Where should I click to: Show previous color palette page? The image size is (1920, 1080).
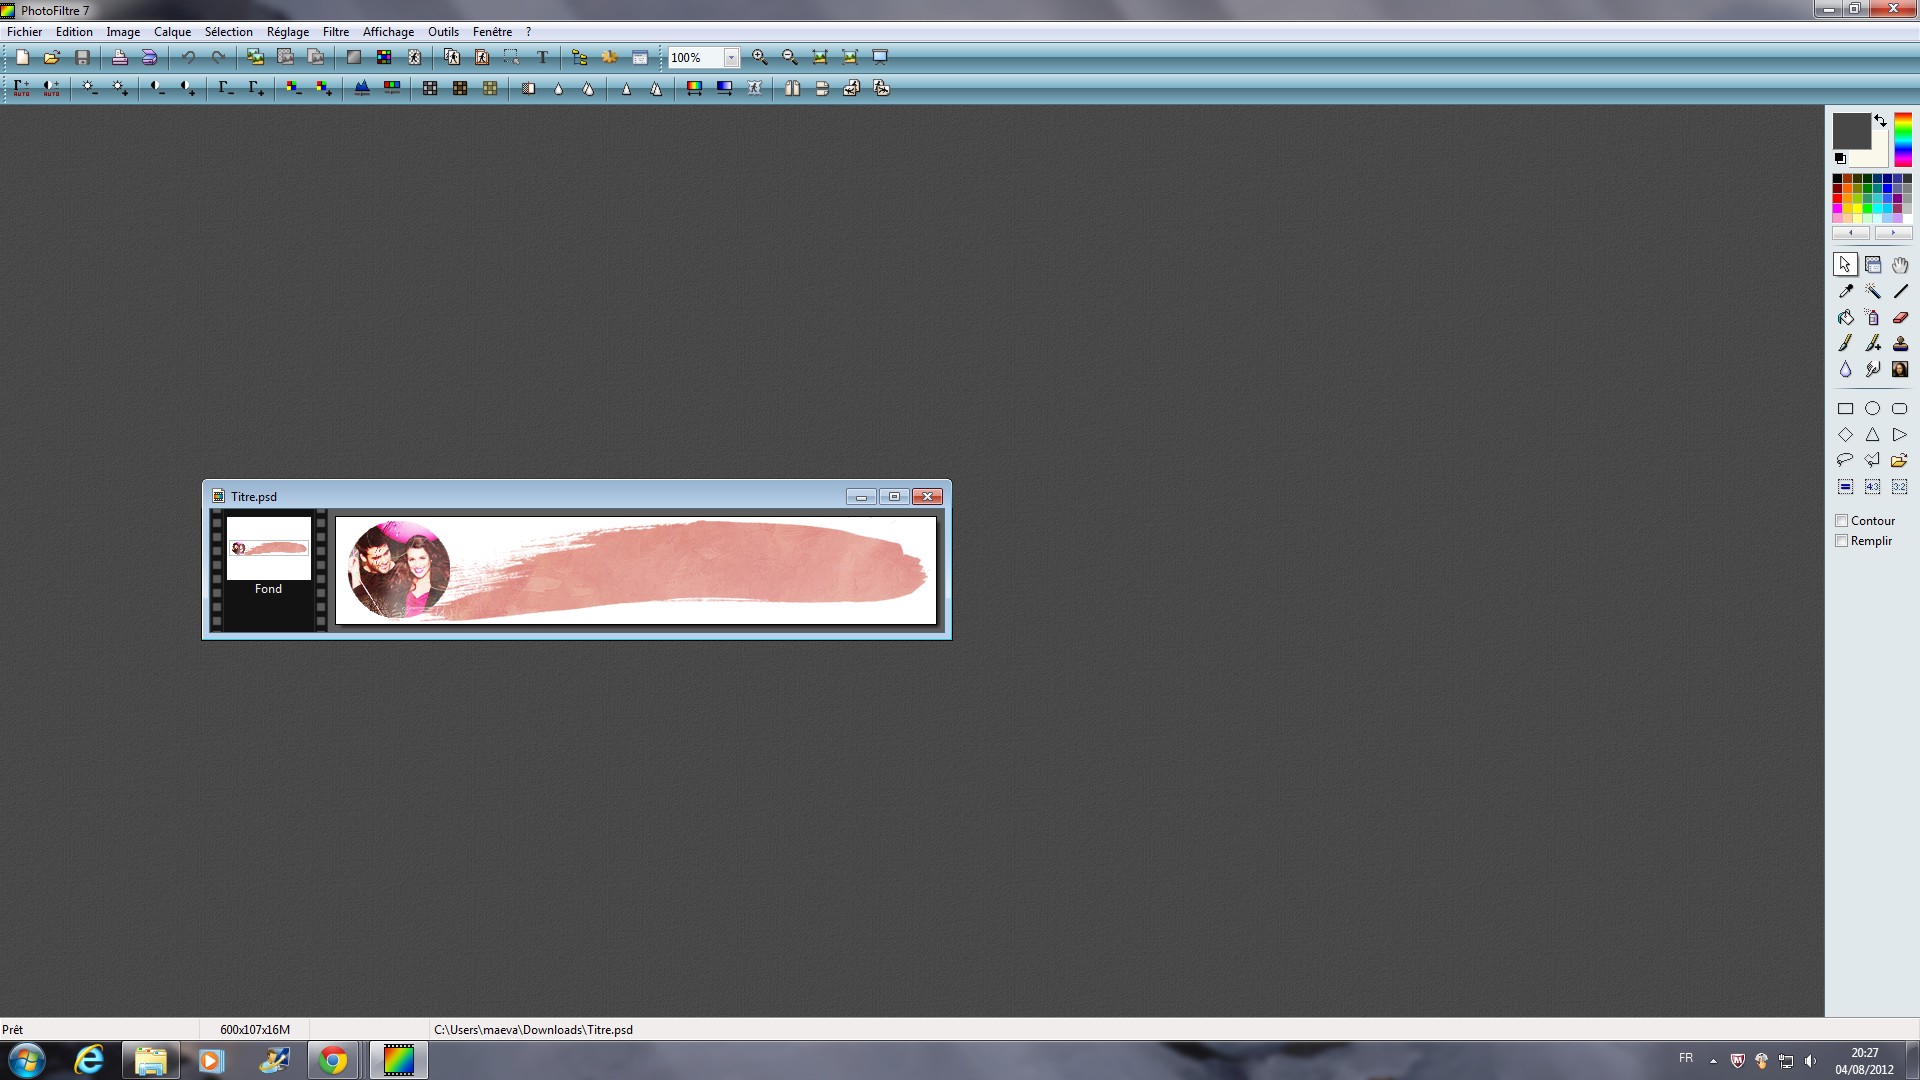1851,232
